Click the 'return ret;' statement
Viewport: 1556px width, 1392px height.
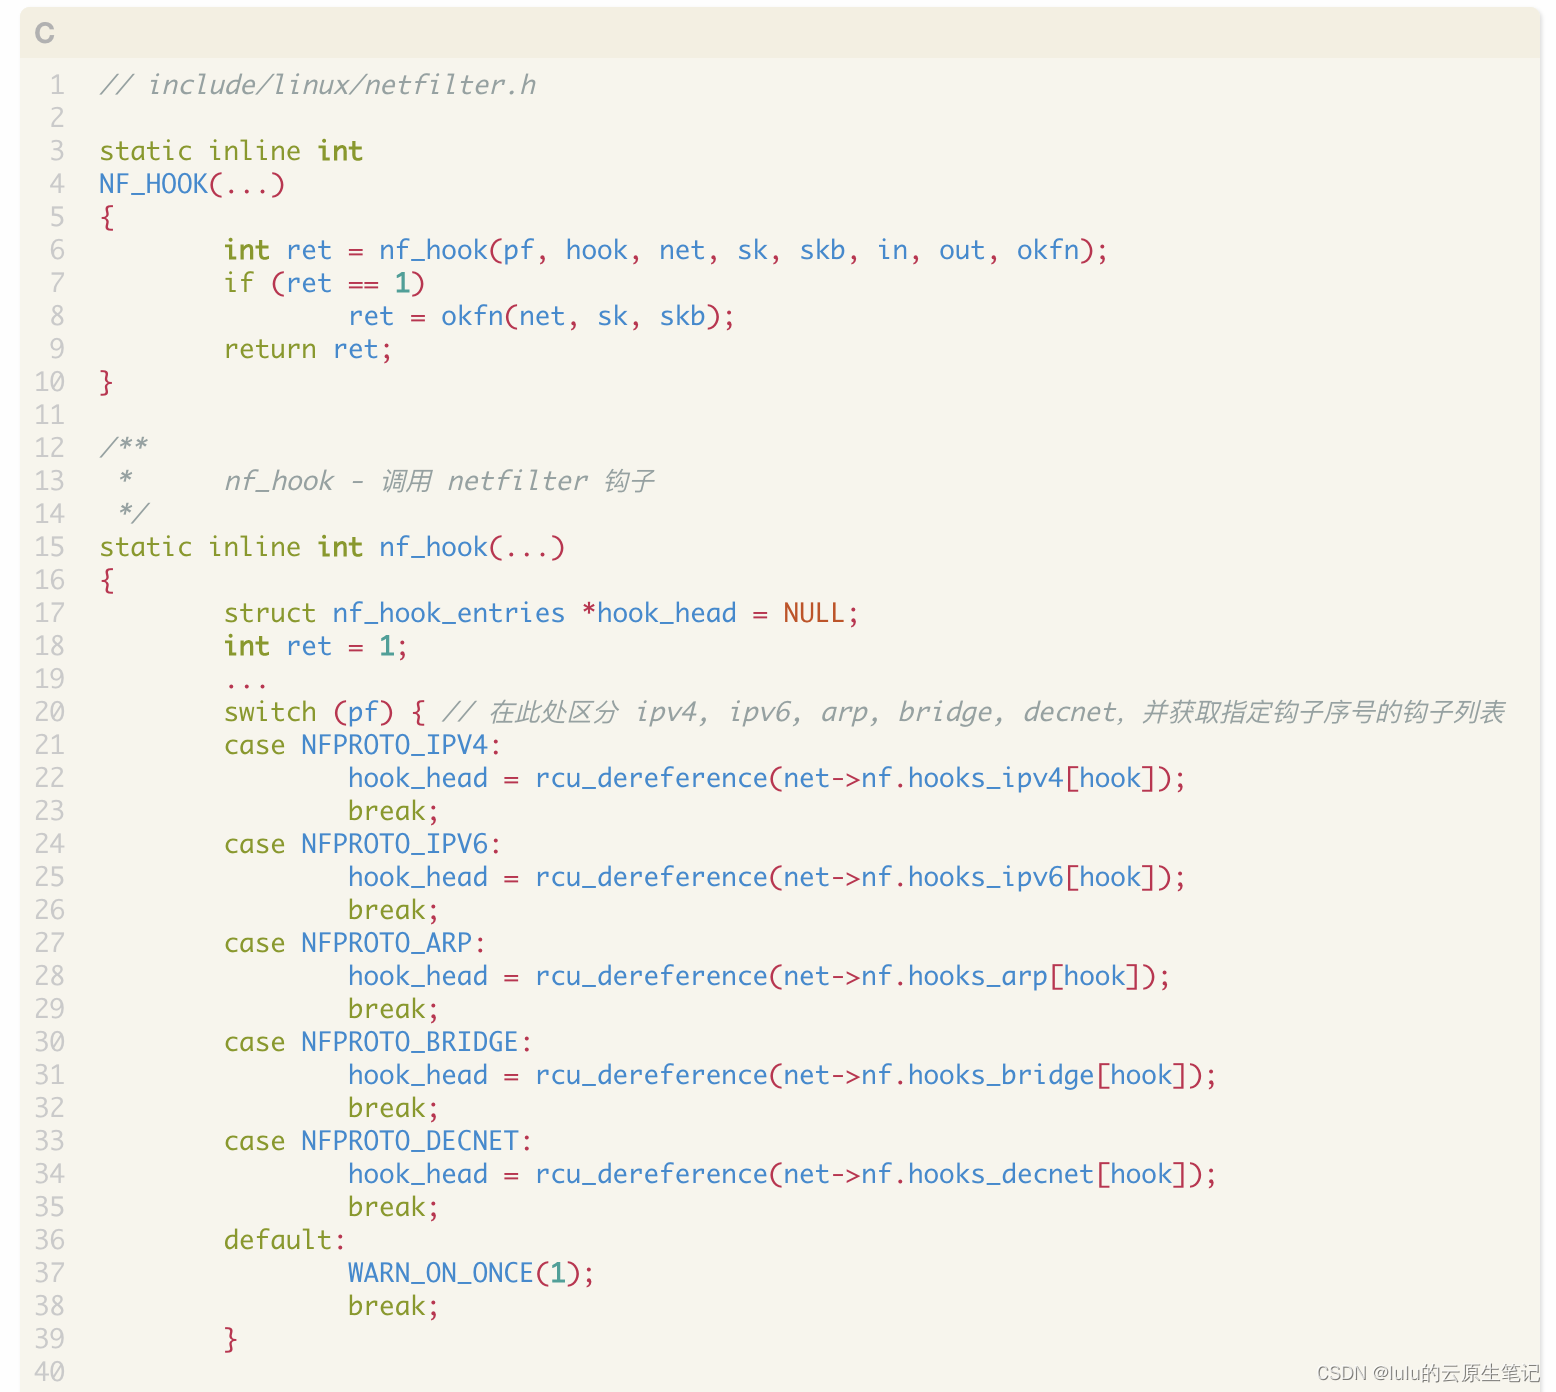click(308, 349)
